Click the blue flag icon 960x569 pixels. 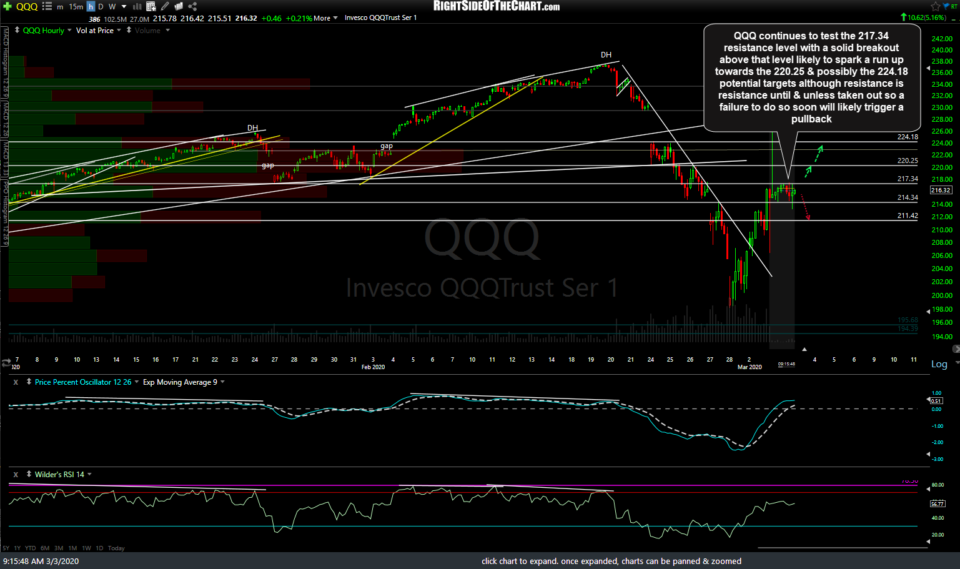click(x=945, y=6)
